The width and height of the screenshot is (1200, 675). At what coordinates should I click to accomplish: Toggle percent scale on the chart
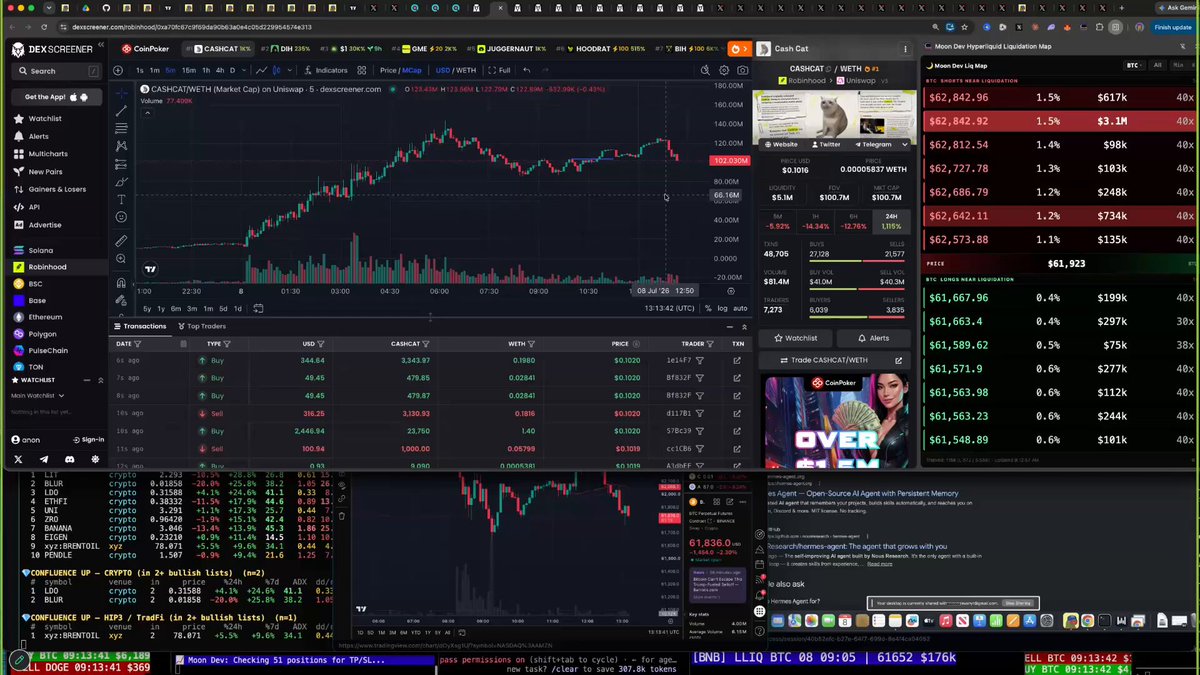(x=708, y=308)
